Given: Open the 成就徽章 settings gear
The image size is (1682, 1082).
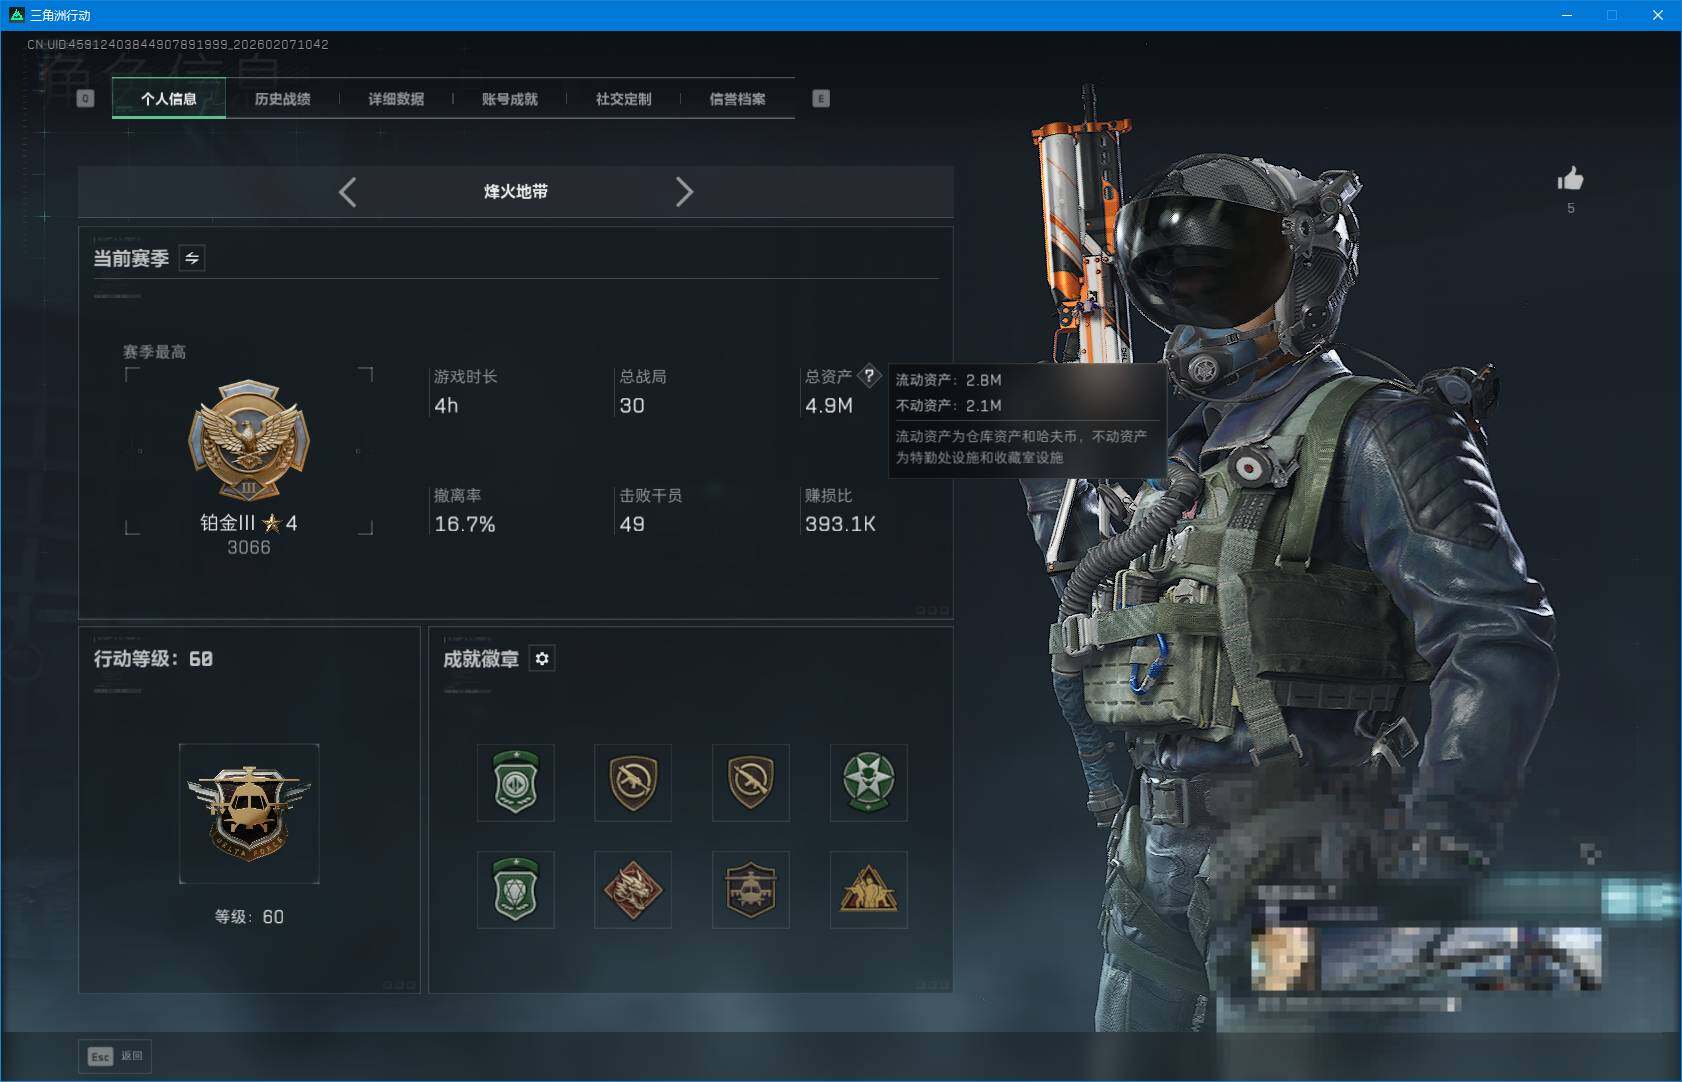Looking at the screenshot, I should click(543, 658).
